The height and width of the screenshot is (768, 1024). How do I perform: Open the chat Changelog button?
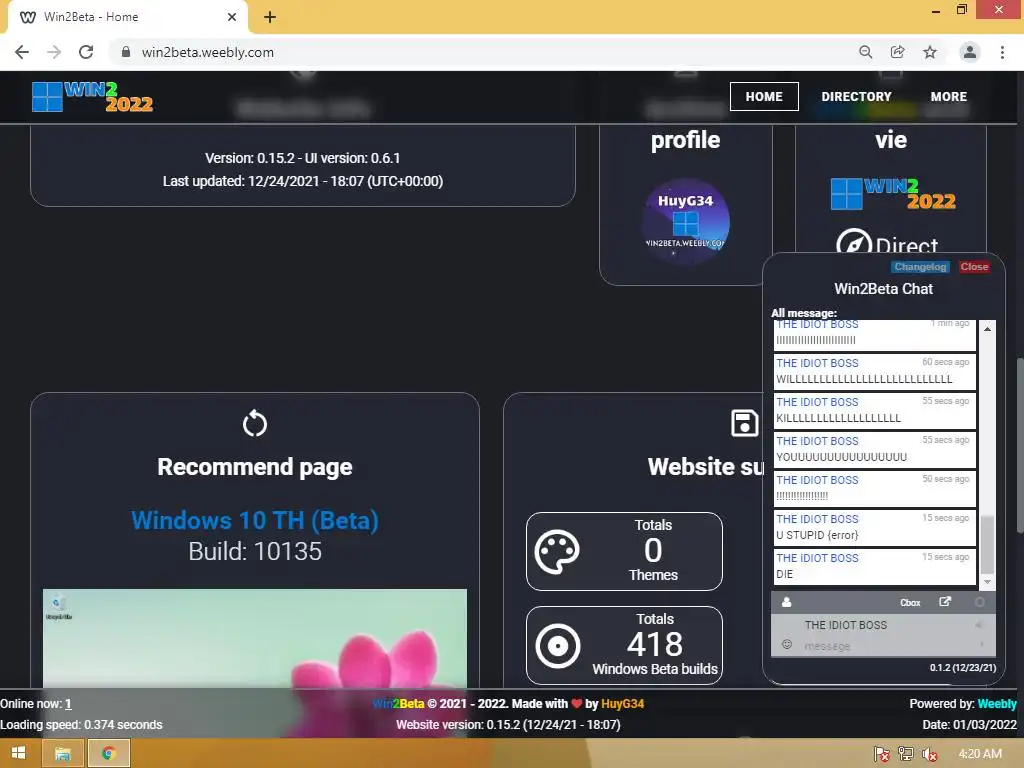click(920, 266)
